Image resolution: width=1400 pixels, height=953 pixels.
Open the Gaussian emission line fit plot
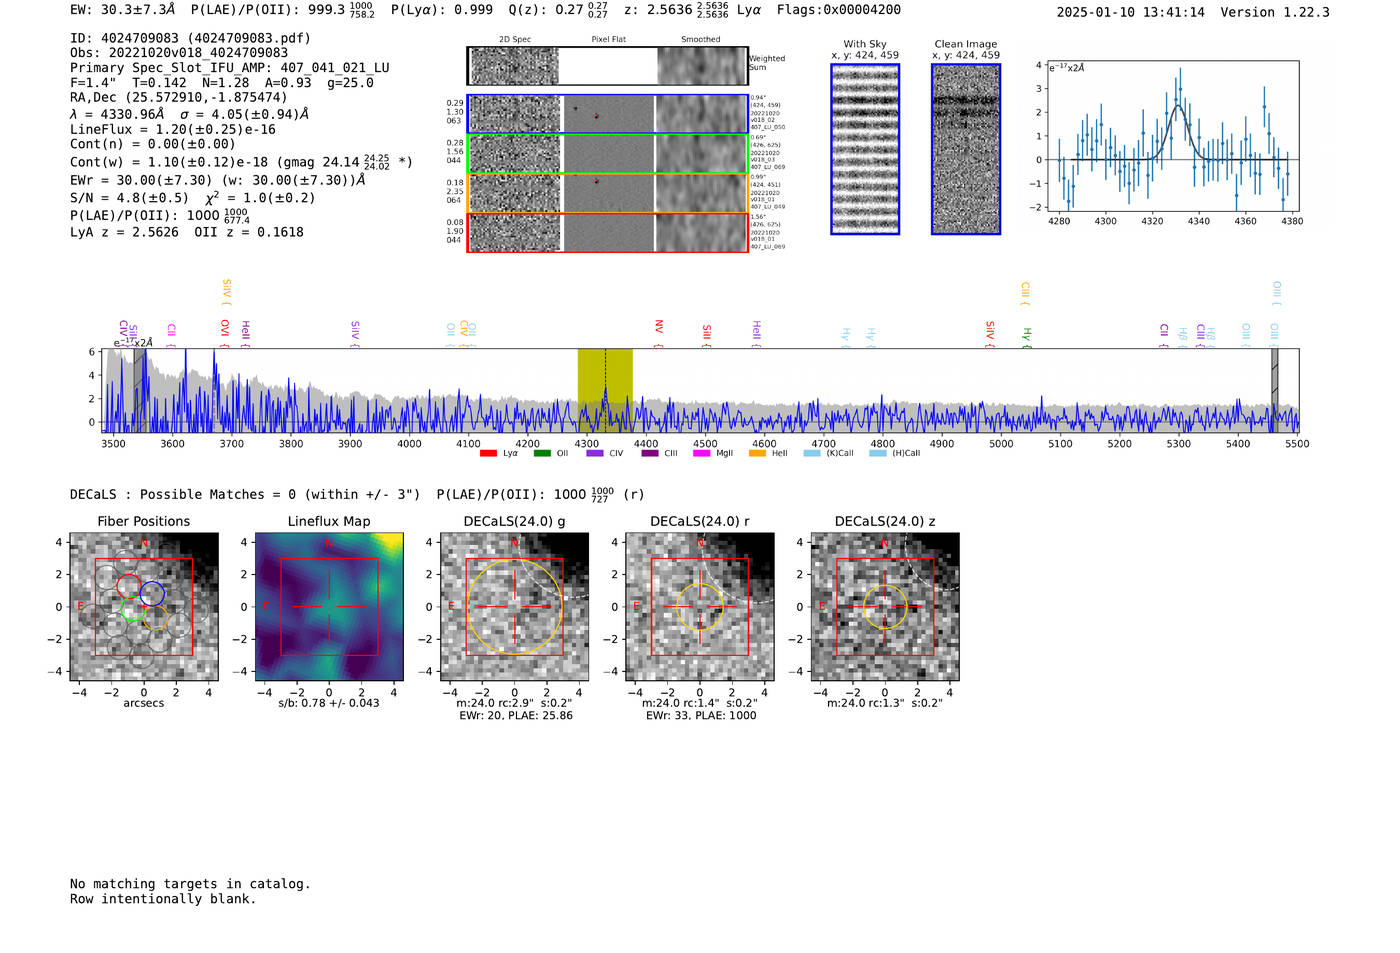[1173, 136]
